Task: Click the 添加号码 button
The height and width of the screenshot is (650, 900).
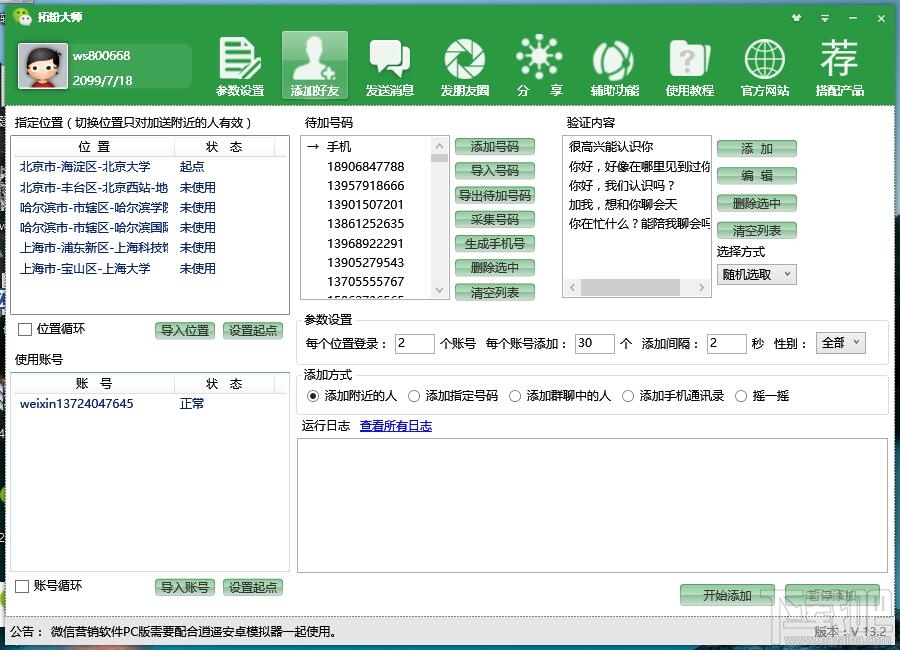Action: pyautogui.click(x=495, y=147)
